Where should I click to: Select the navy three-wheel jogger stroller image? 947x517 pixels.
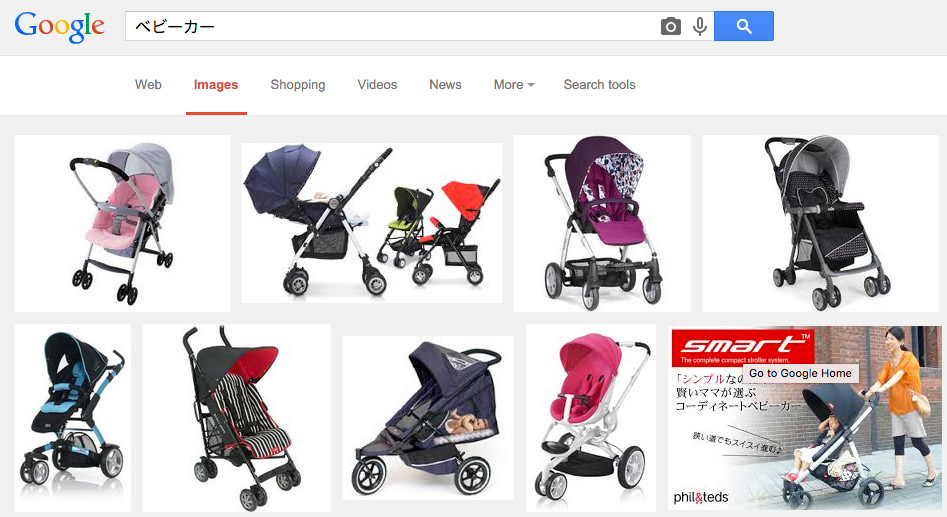point(428,418)
